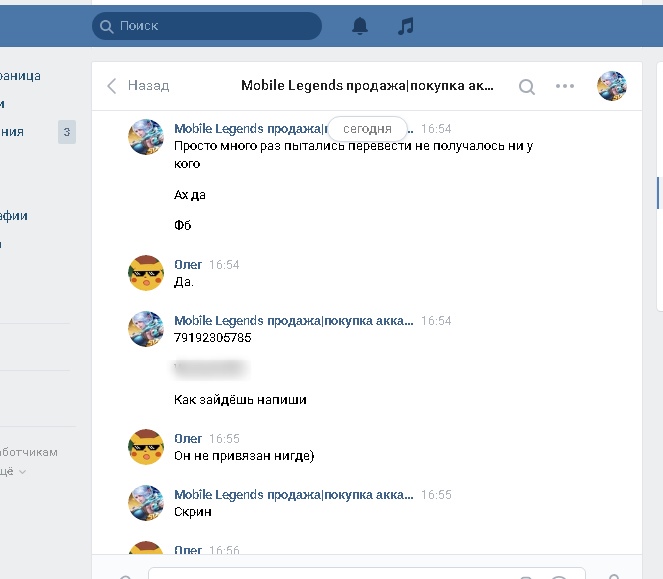Click the top search field Поиск
This screenshot has width=663, height=579.
pos(207,26)
